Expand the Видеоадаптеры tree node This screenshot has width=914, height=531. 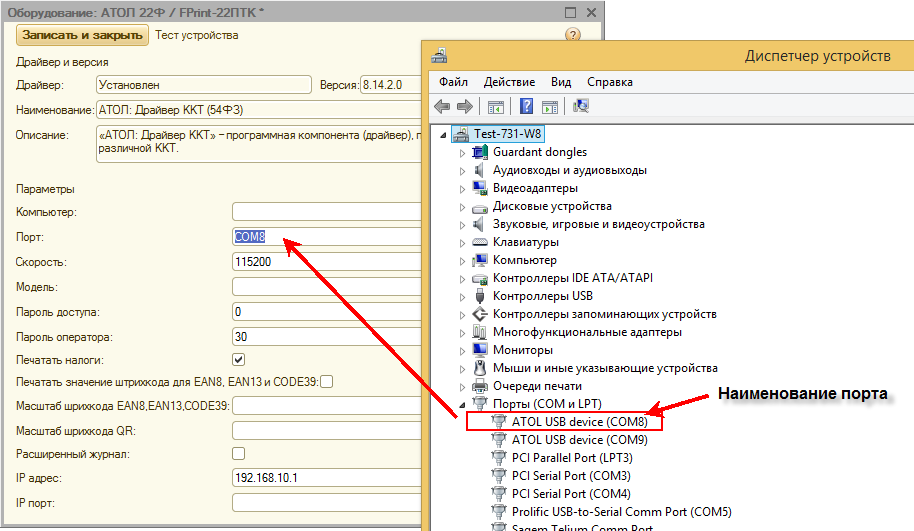(x=462, y=189)
